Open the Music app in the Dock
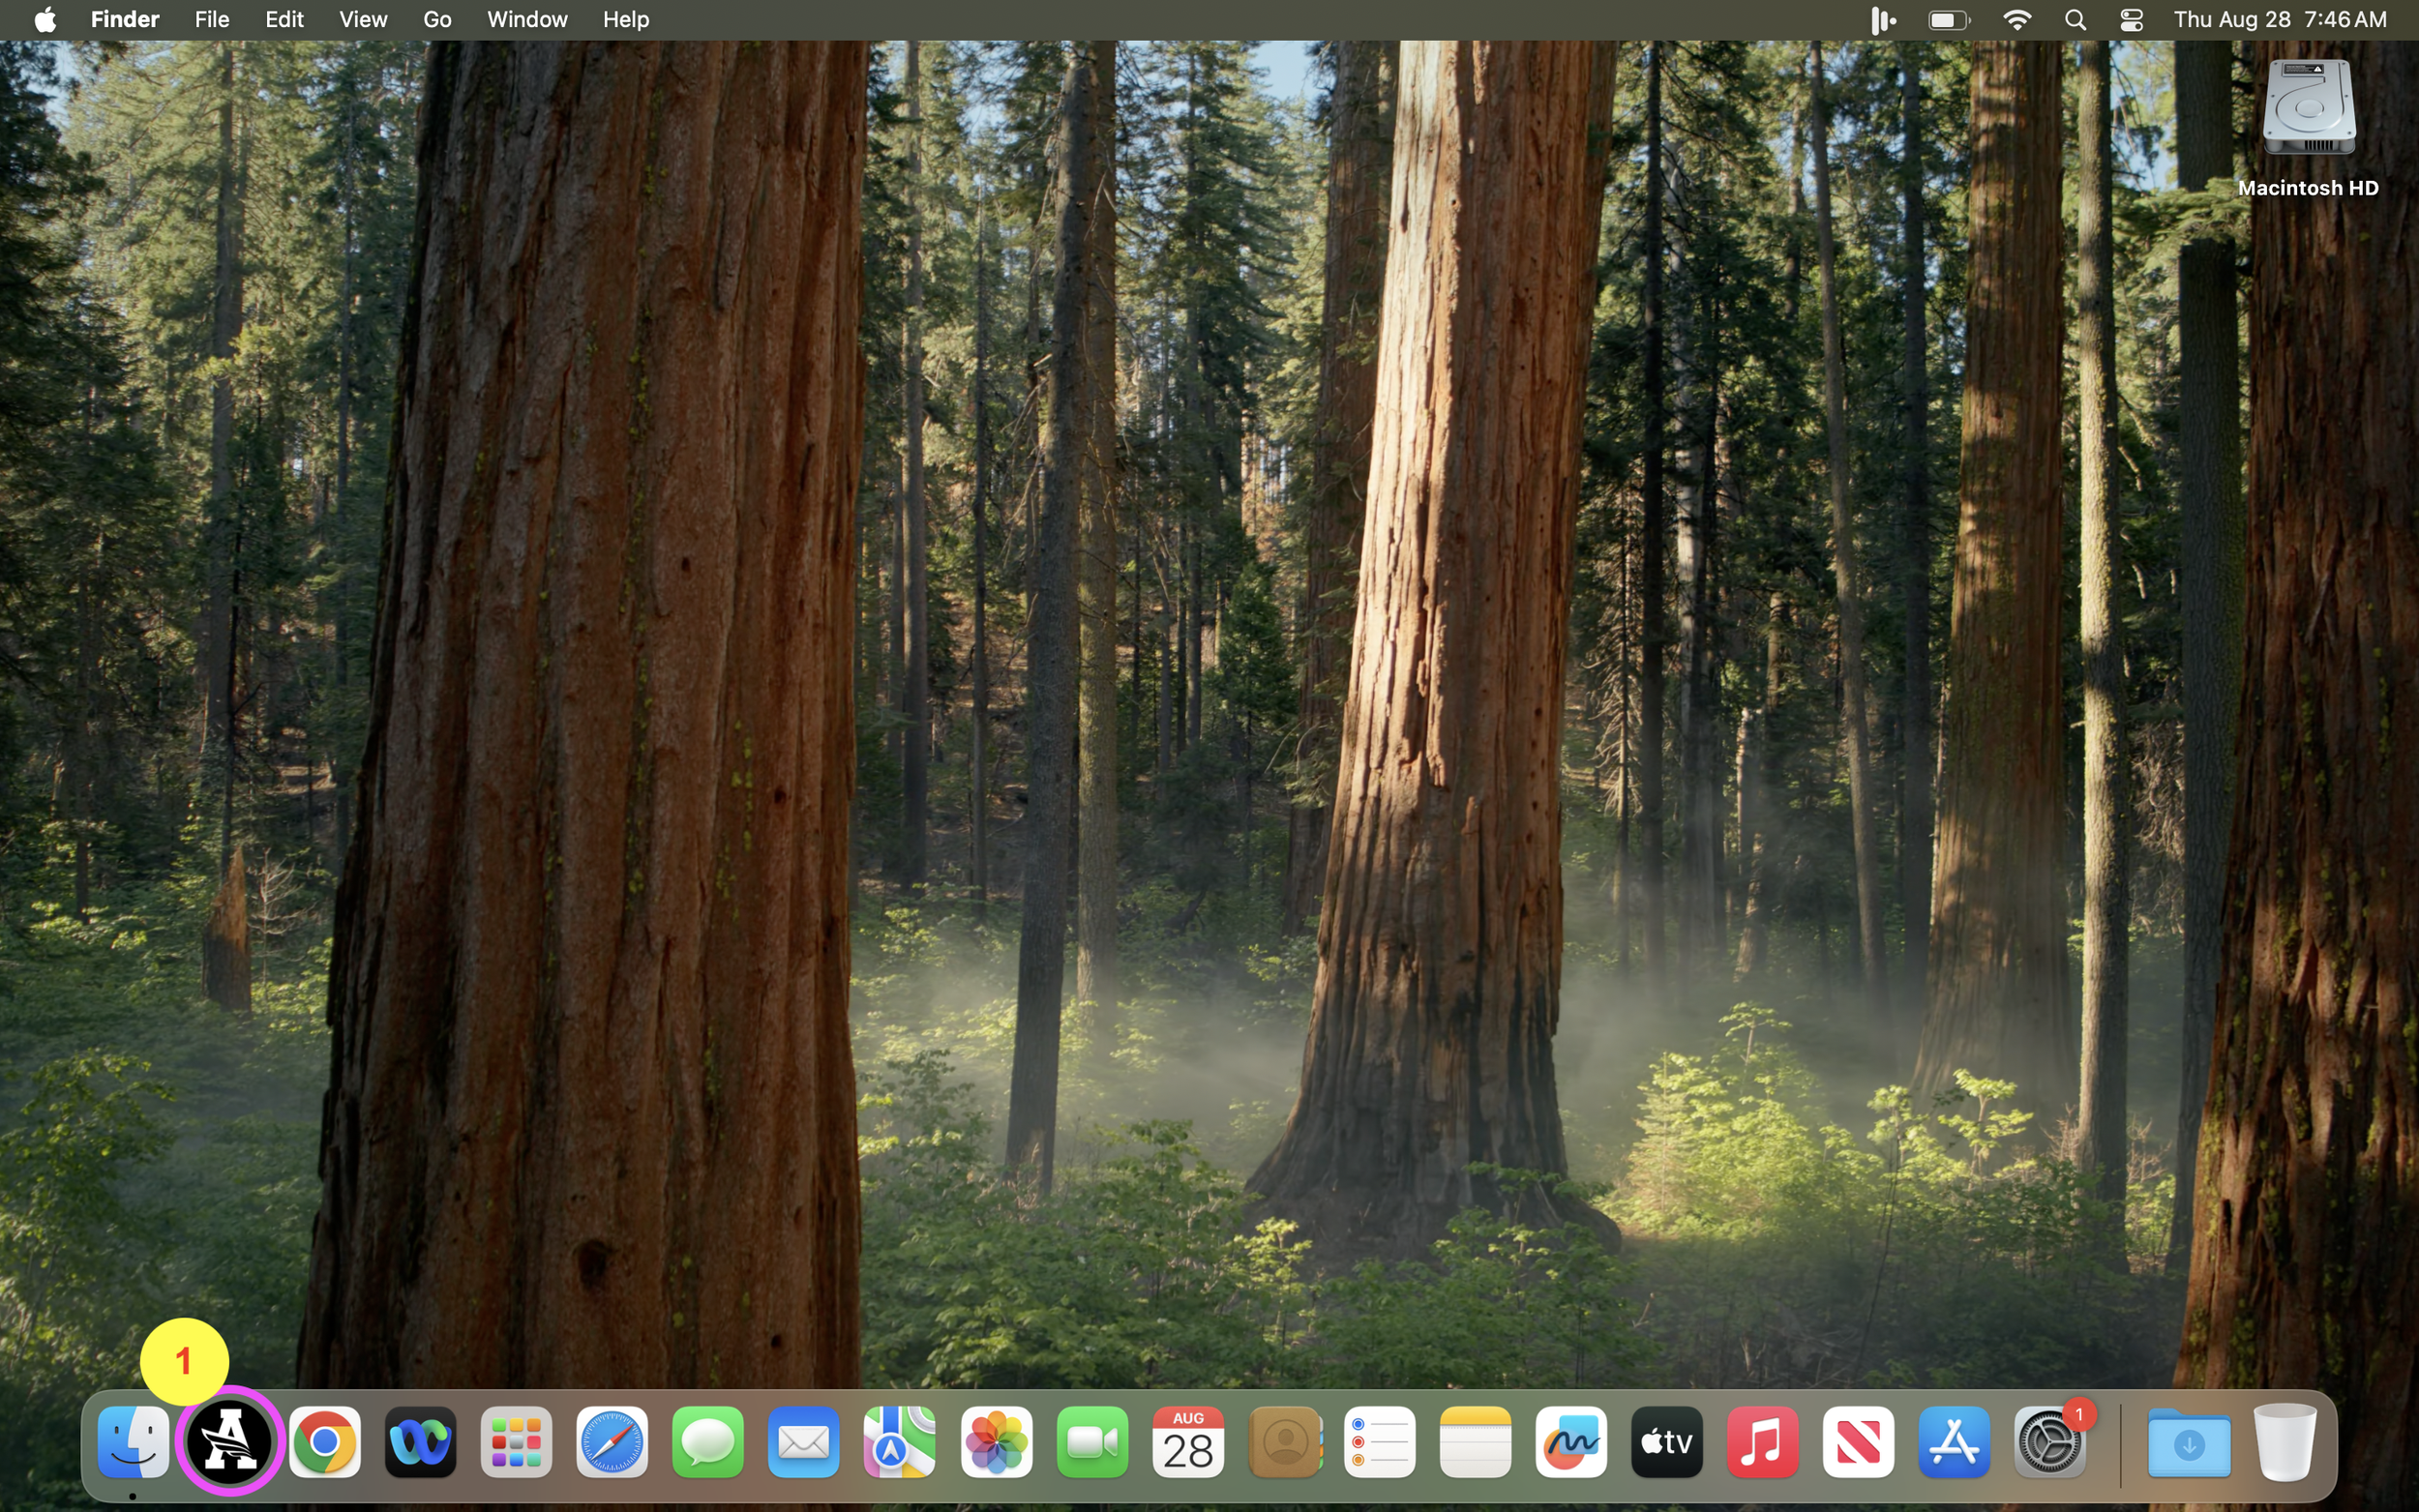Image resolution: width=2419 pixels, height=1512 pixels. pos(1762,1442)
